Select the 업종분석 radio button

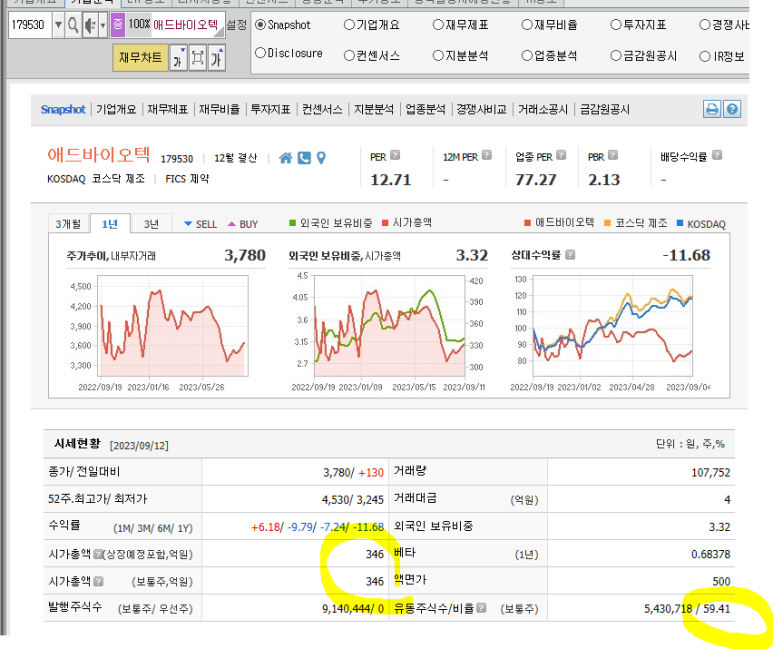[527, 56]
